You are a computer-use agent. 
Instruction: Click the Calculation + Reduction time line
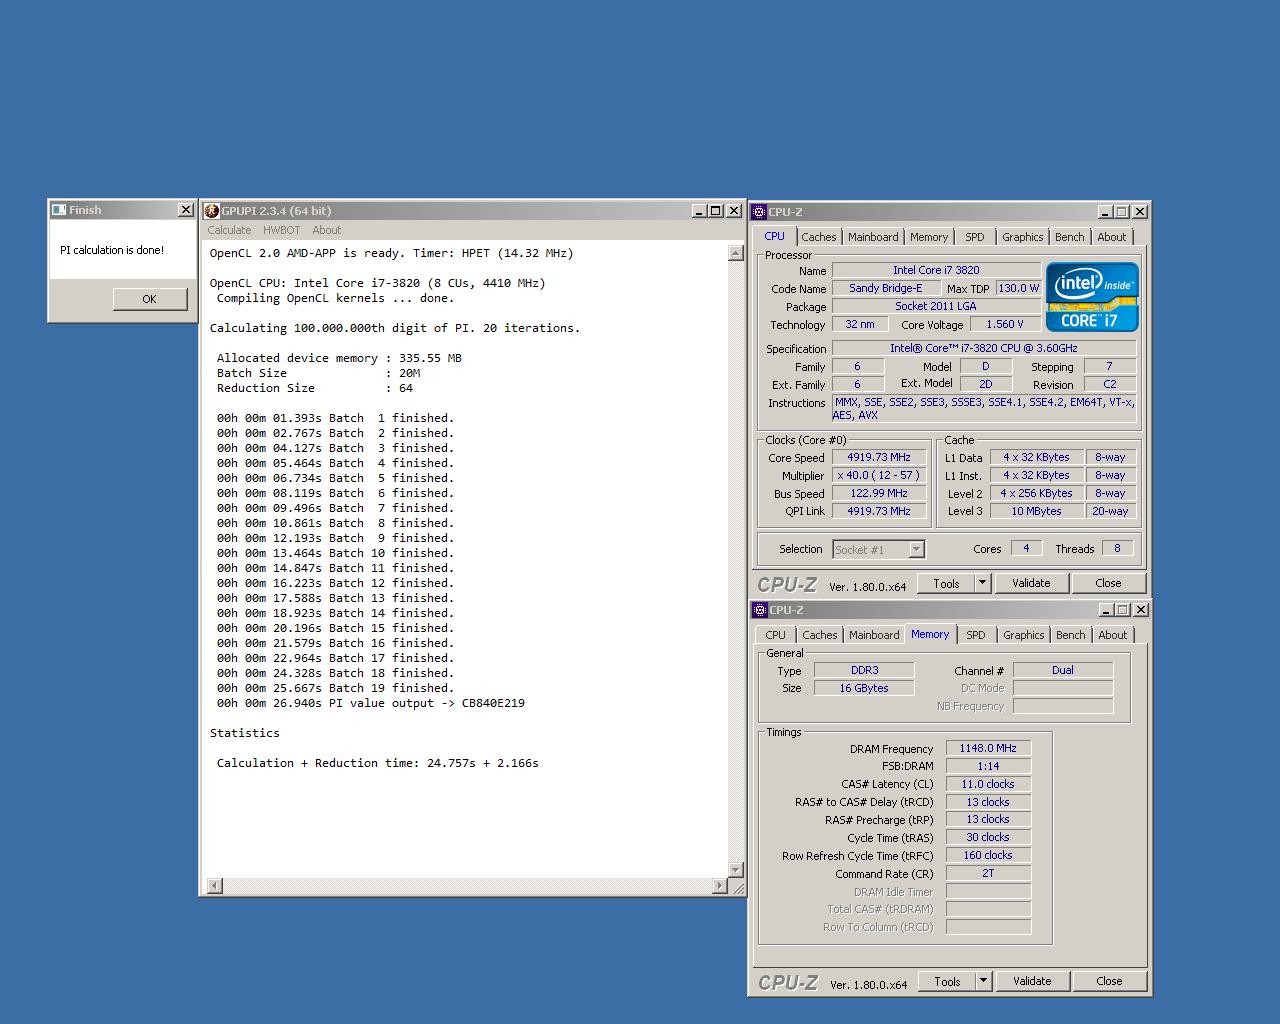[377, 763]
